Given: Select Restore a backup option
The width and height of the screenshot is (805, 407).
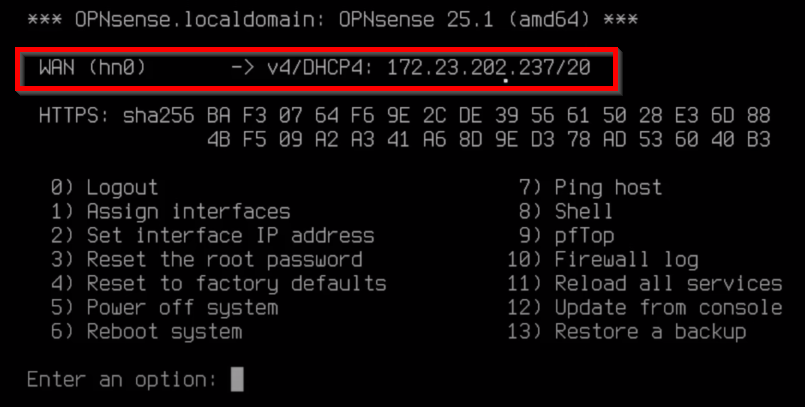Looking at the screenshot, I should (x=627, y=332).
